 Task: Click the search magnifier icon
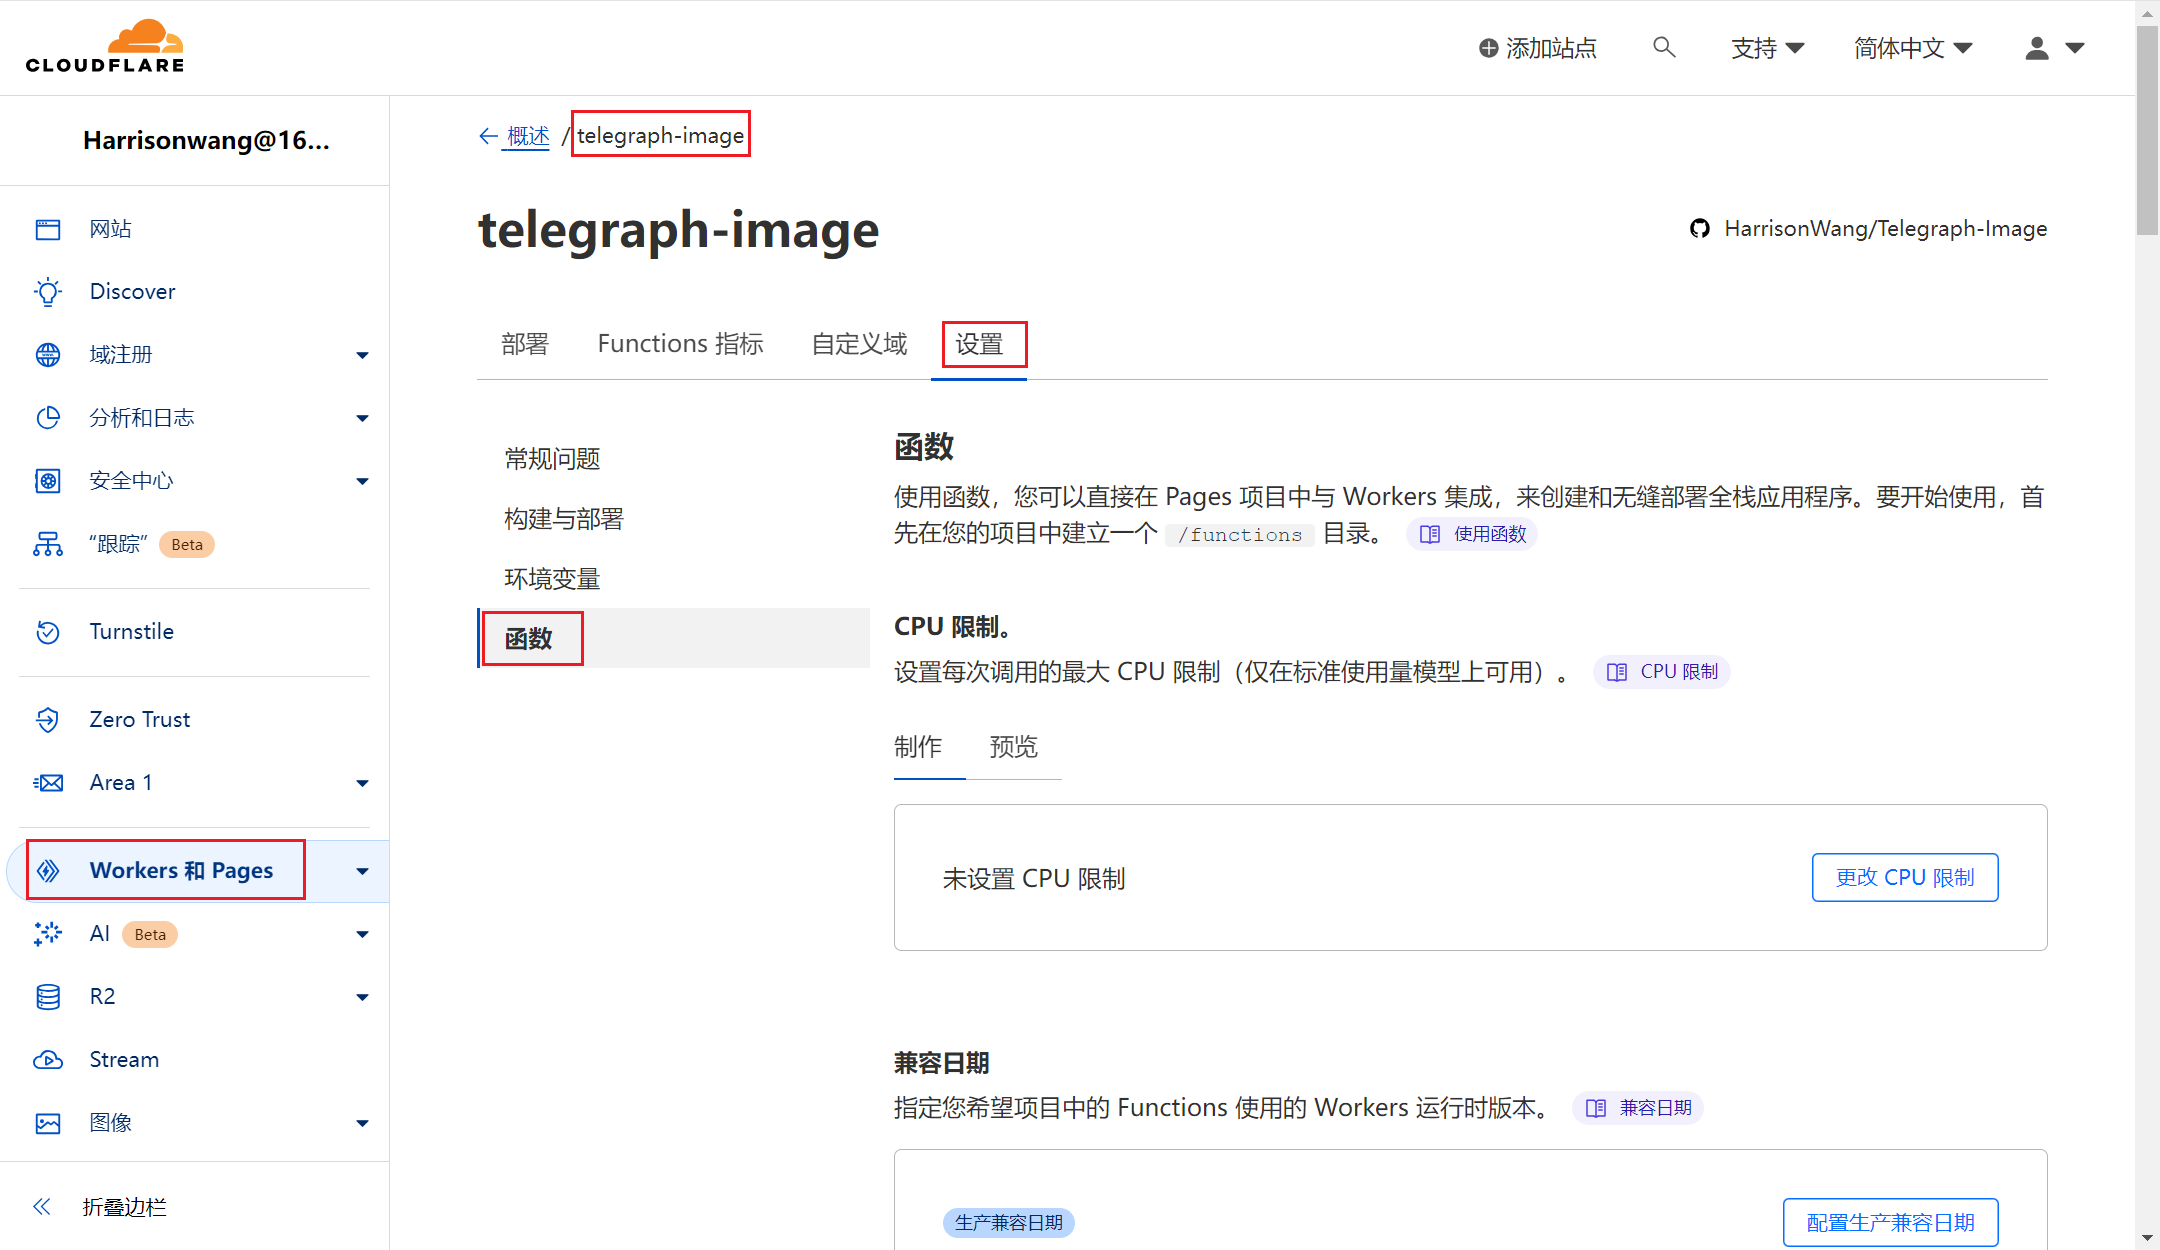point(1664,47)
